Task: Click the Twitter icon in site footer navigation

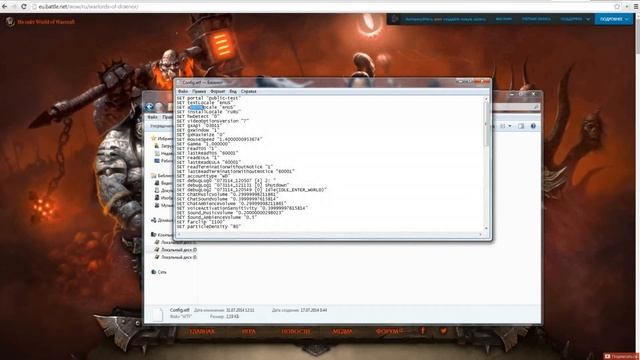Action: coord(443,331)
